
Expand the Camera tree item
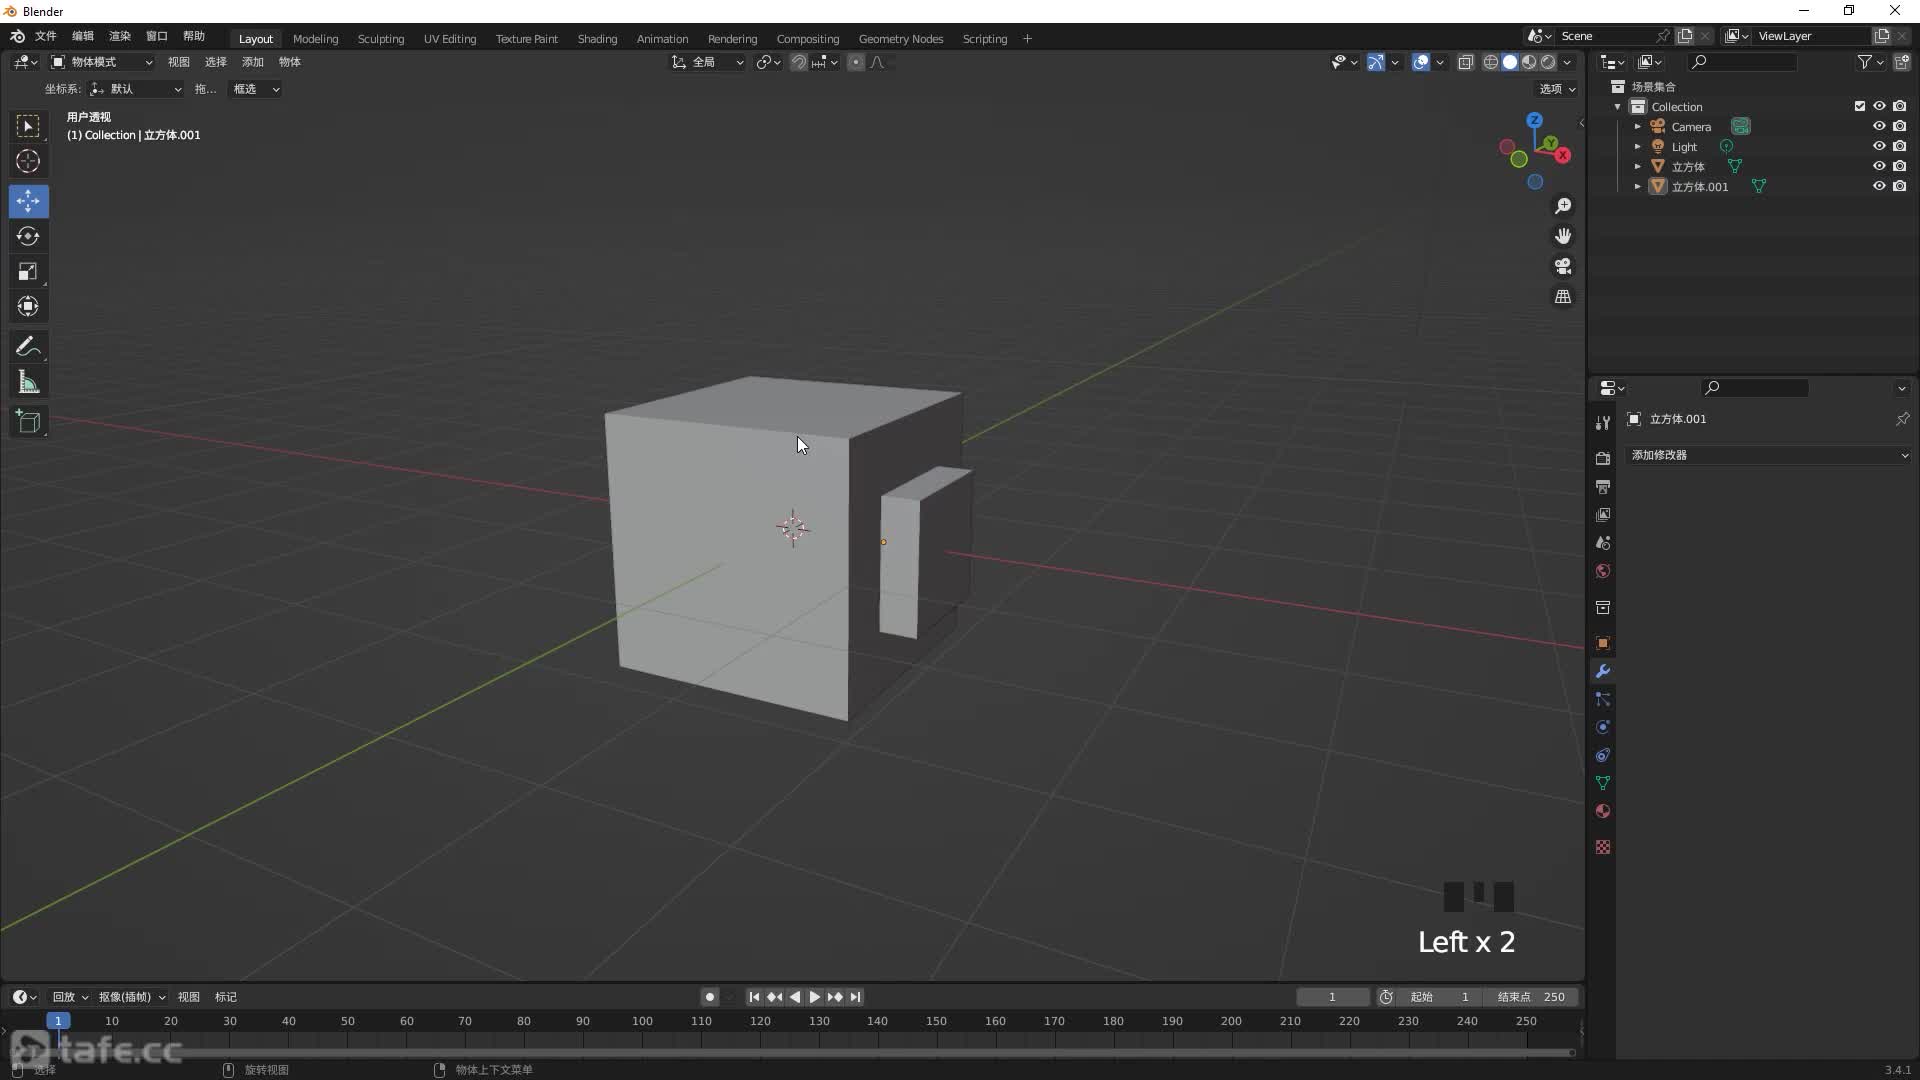click(1637, 127)
